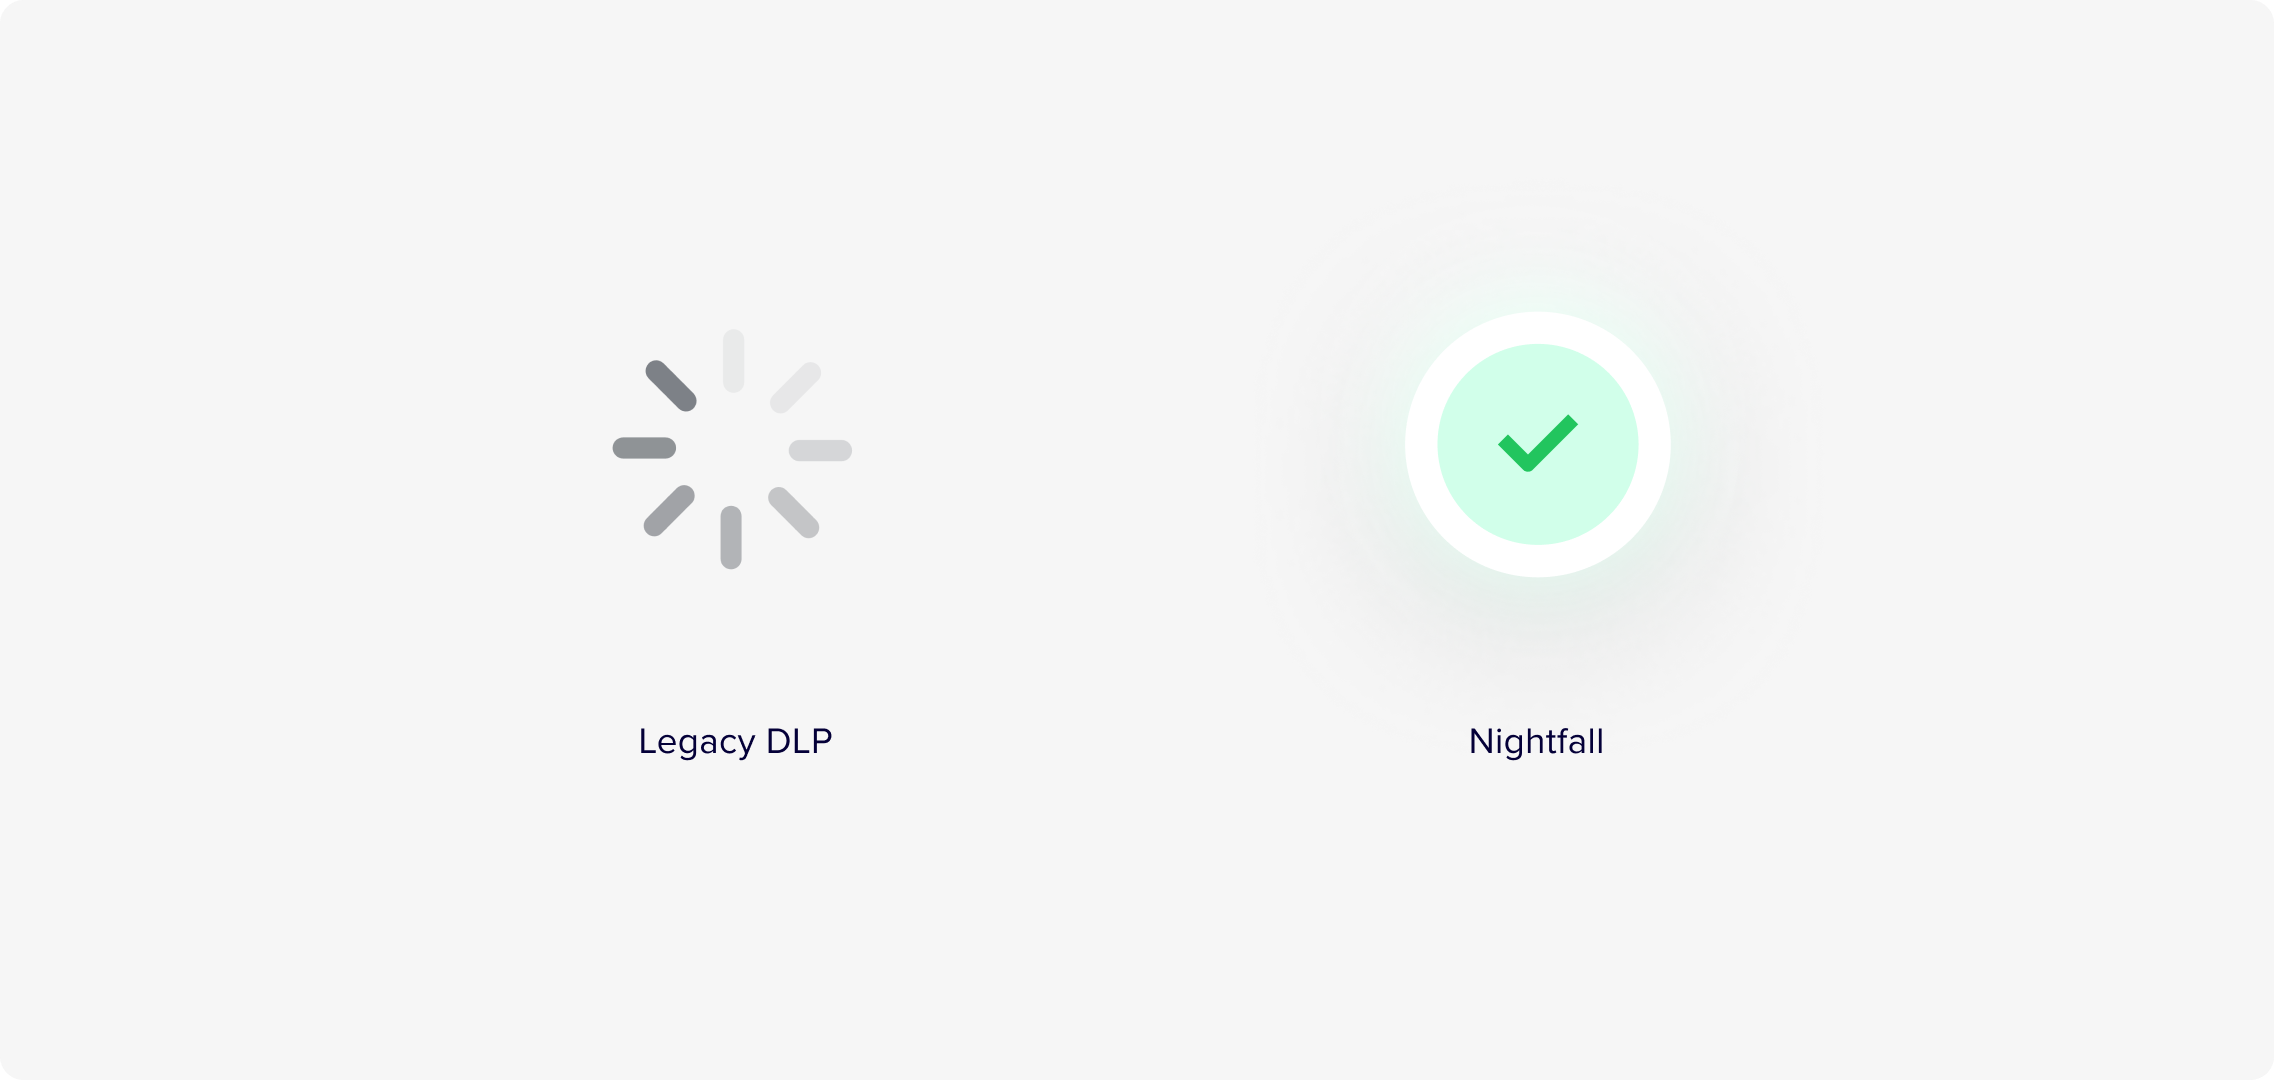Select the pale horizontal spinner bar
Viewport: 2274px width, 1080px height.
click(820, 450)
